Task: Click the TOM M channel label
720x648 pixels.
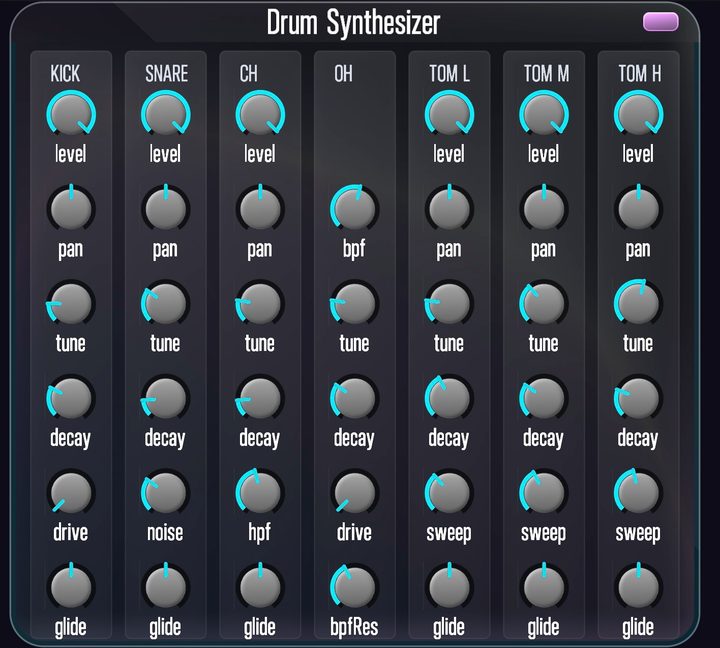Action: [x=546, y=73]
